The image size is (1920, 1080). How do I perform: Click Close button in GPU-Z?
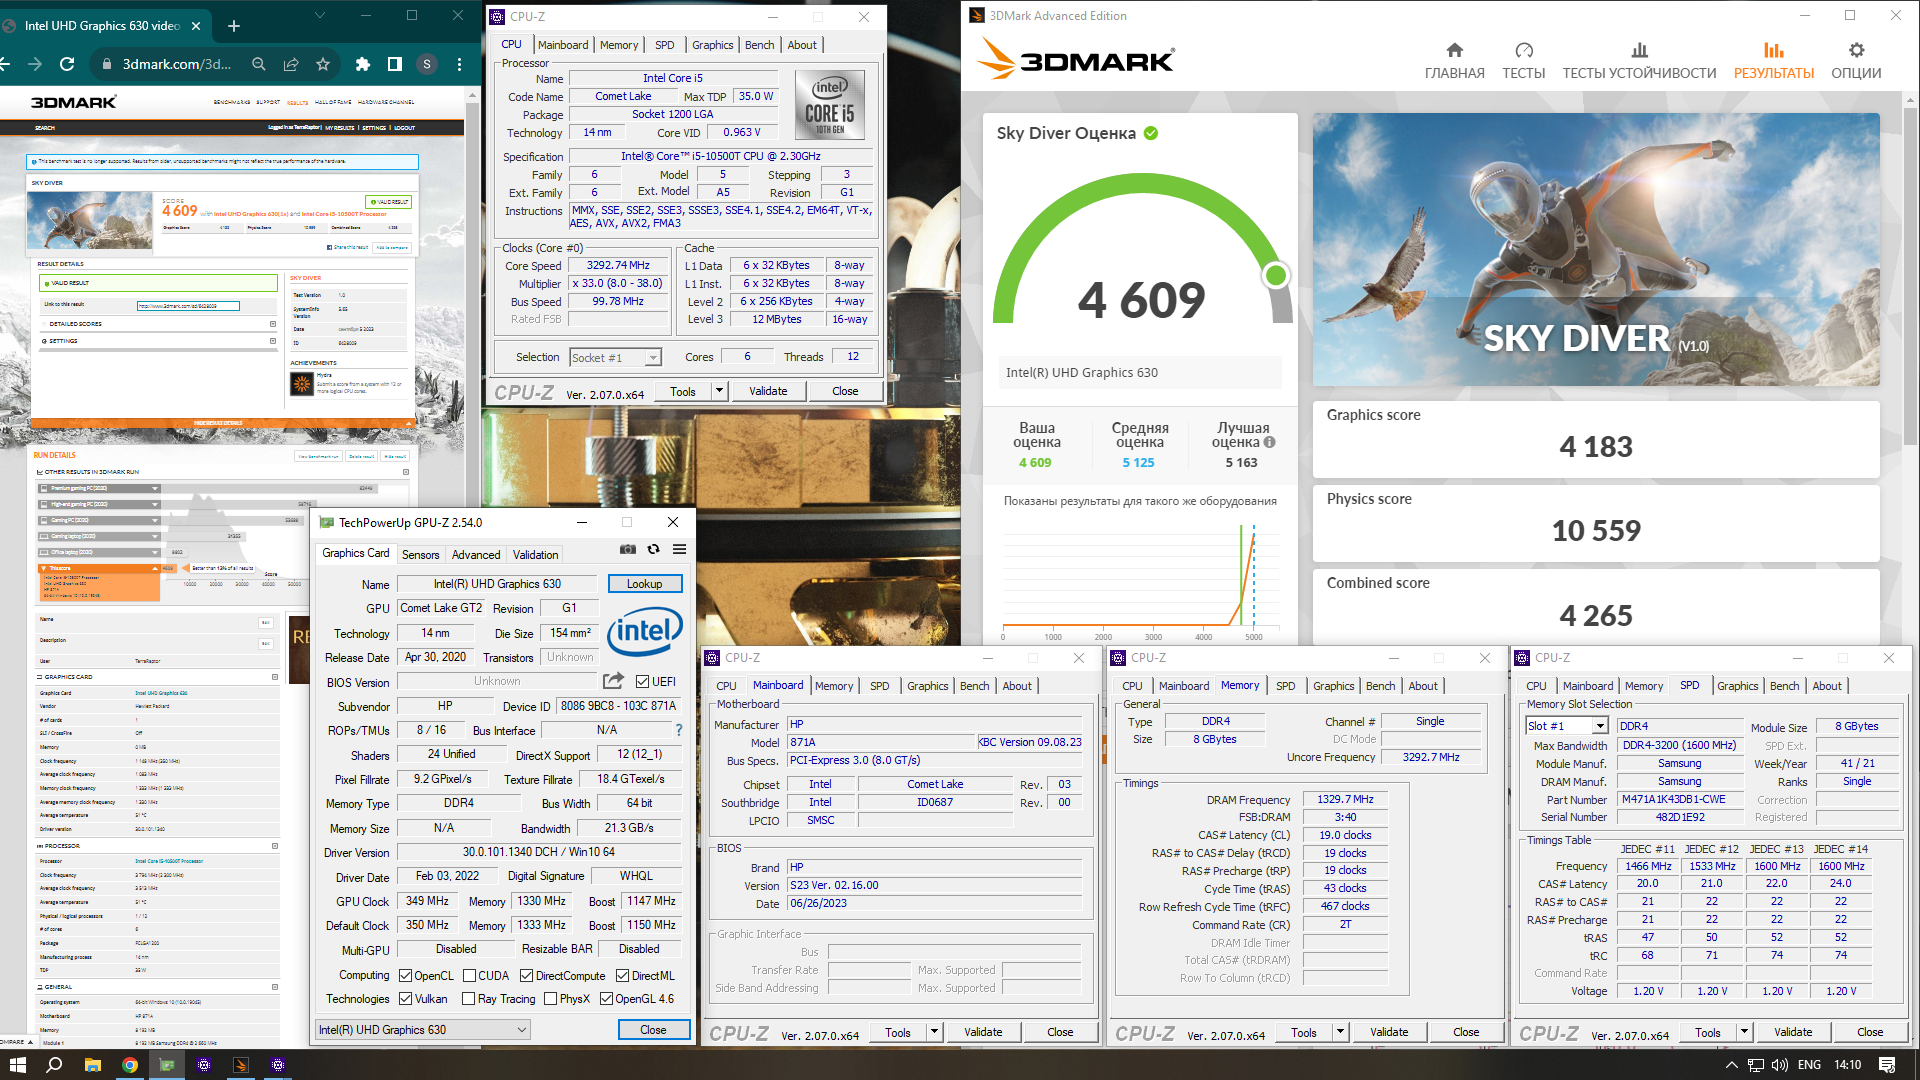(x=653, y=1030)
